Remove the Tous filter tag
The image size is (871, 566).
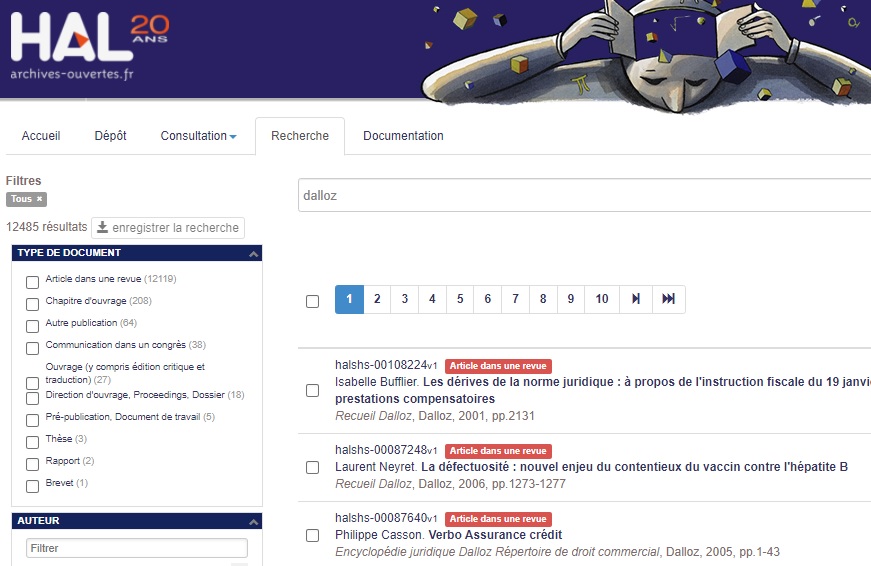tap(39, 199)
